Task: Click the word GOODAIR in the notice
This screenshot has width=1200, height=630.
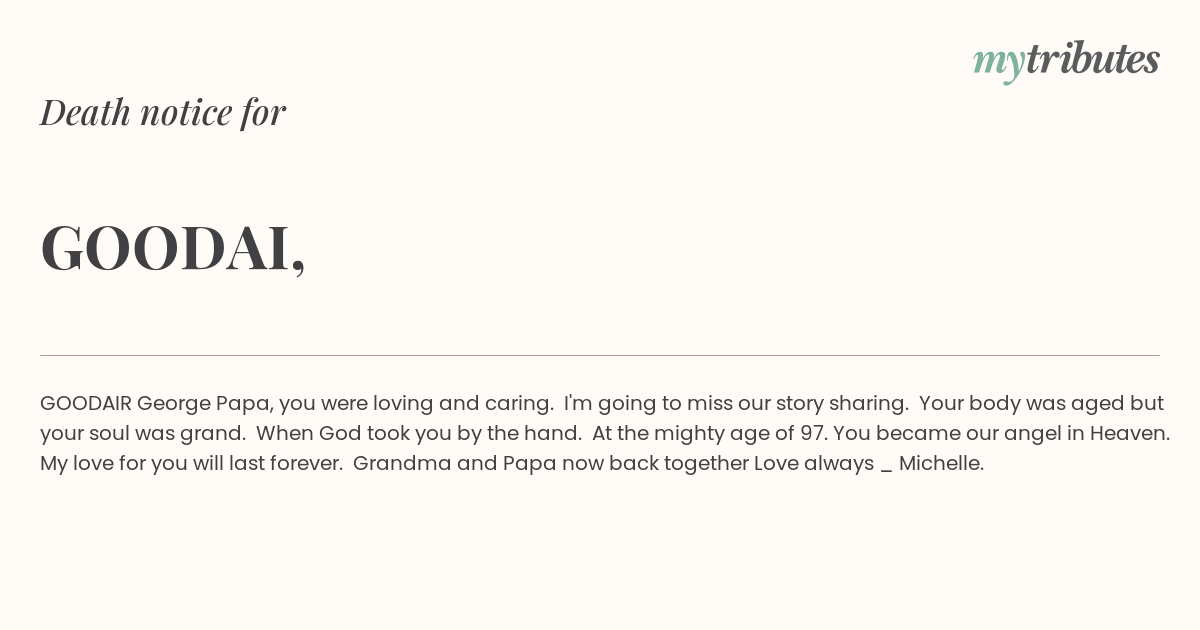Action: tap(86, 404)
